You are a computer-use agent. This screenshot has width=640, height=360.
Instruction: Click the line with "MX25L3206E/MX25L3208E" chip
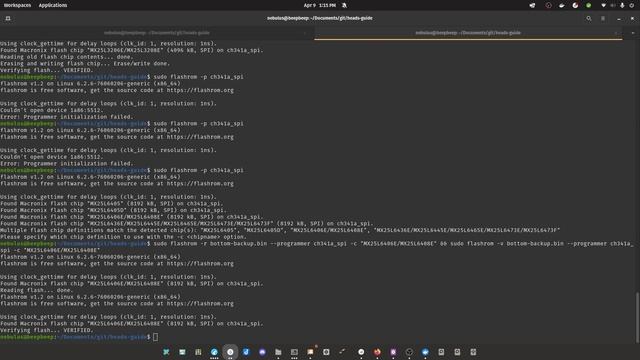(x=131, y=50)
